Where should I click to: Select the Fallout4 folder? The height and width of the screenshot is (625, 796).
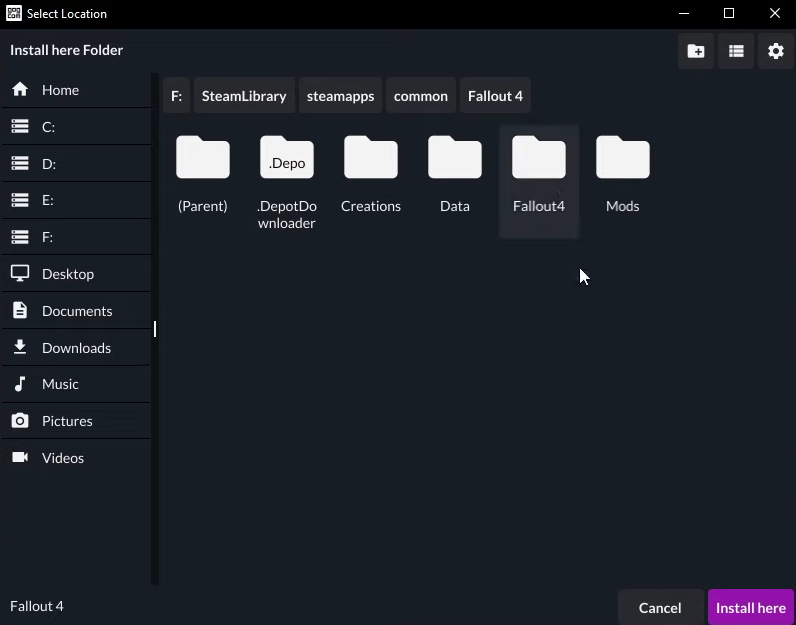click(539, 160)
